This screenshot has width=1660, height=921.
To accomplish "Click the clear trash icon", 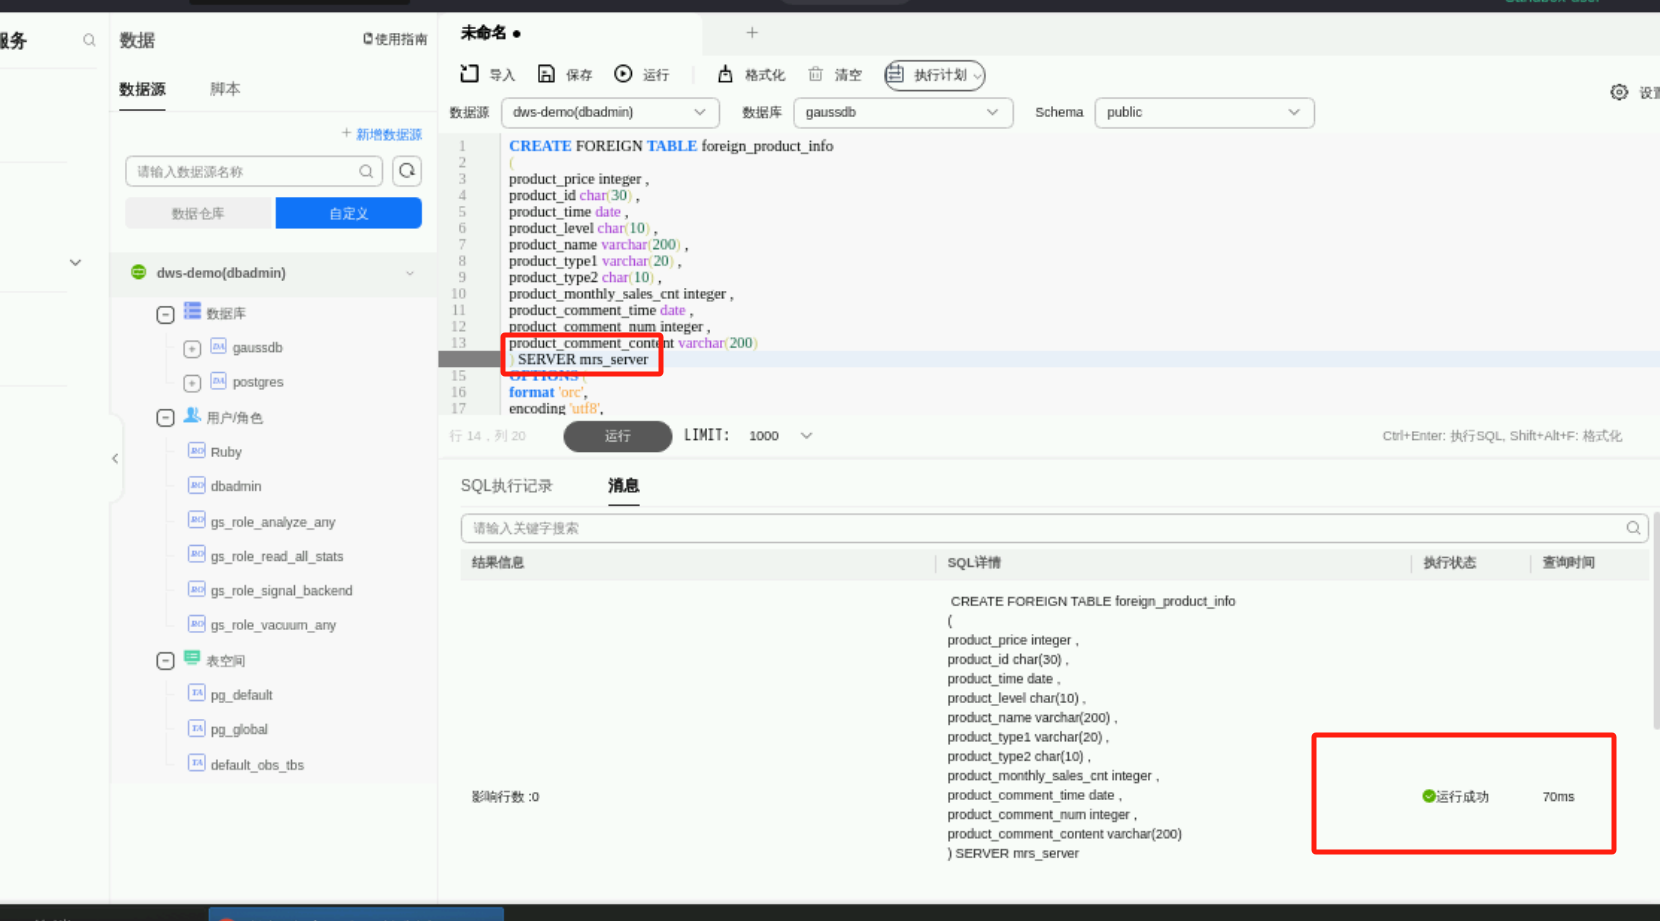I will tap(816, 74).
